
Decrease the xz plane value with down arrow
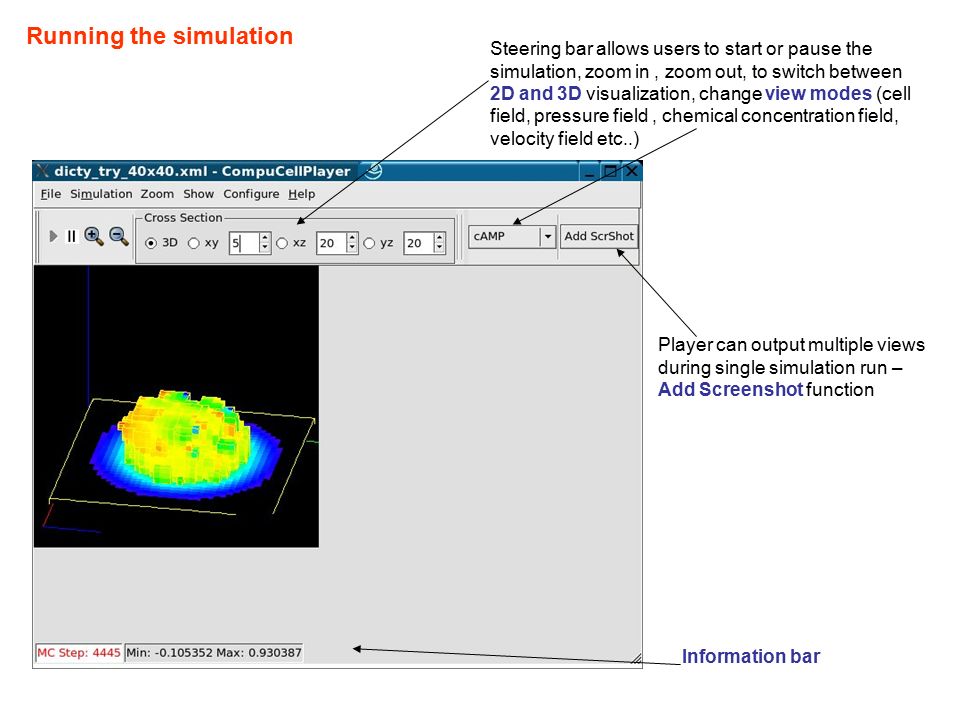point(352,248)
